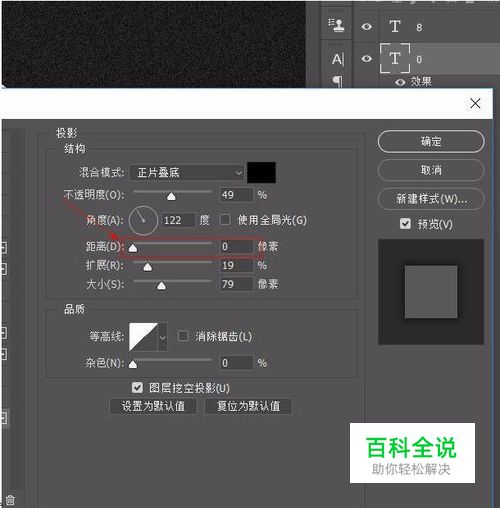Click the size value field showing 79
This screenshot has height=508, width=500.
[x=236, y=284]
